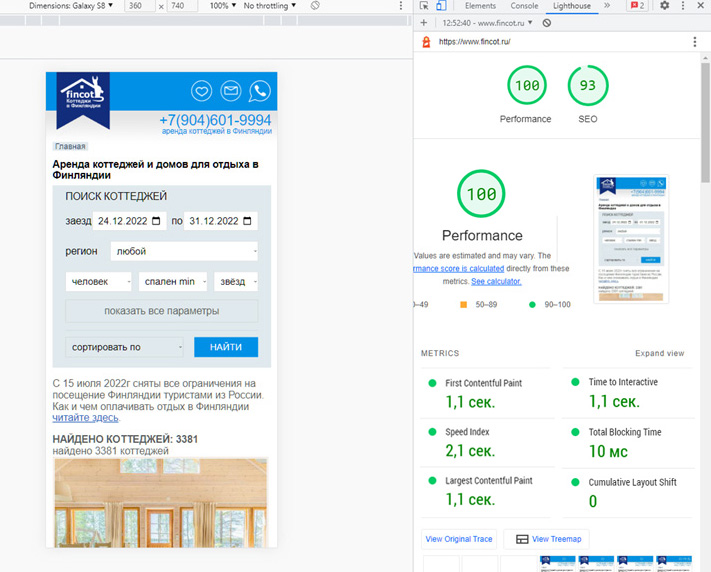Click the First Contentful Paint metric
This screenshot has height=572, width=711.
click(485, 393)
